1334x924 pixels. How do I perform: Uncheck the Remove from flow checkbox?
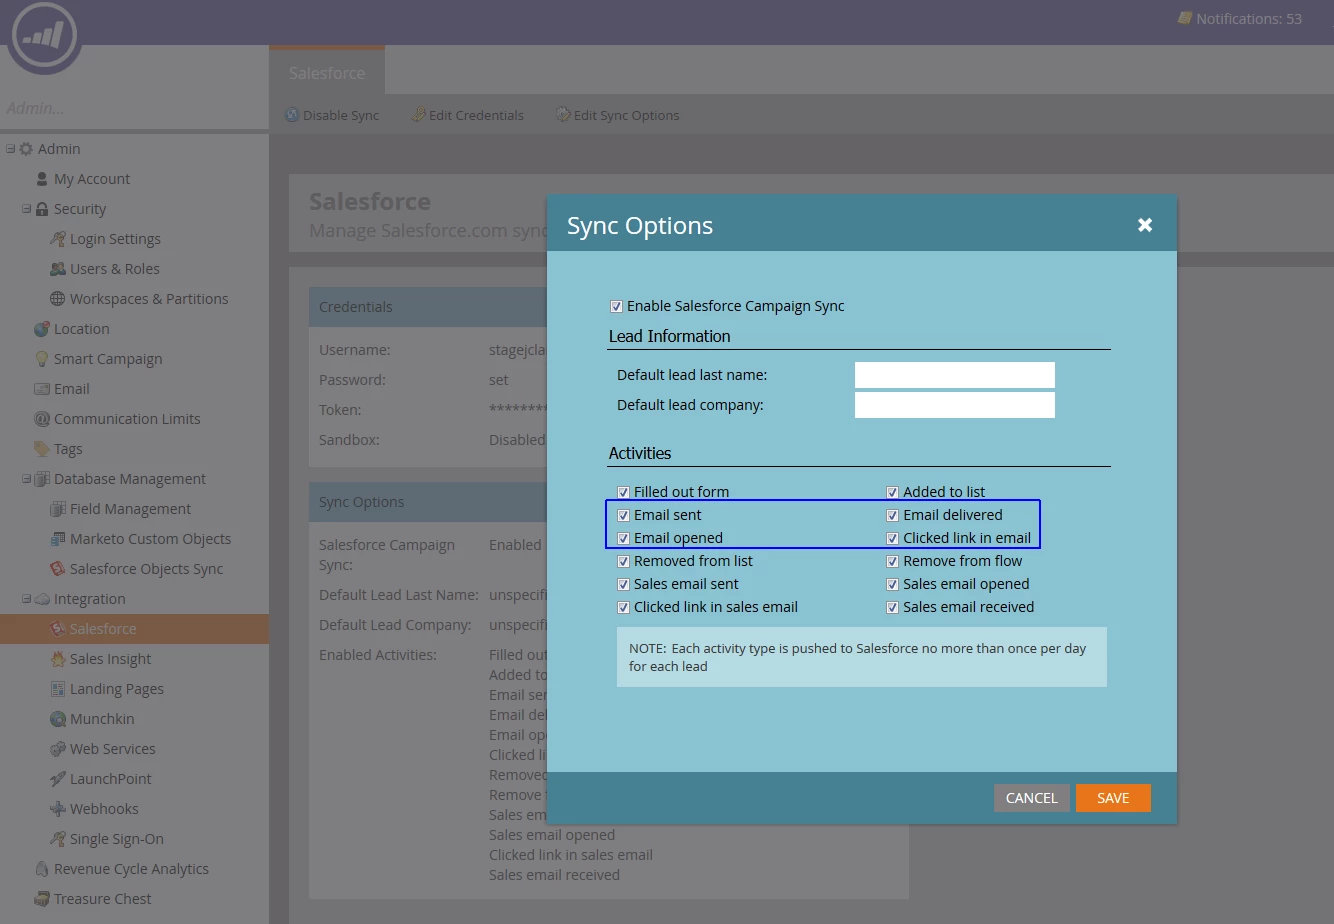892,562
